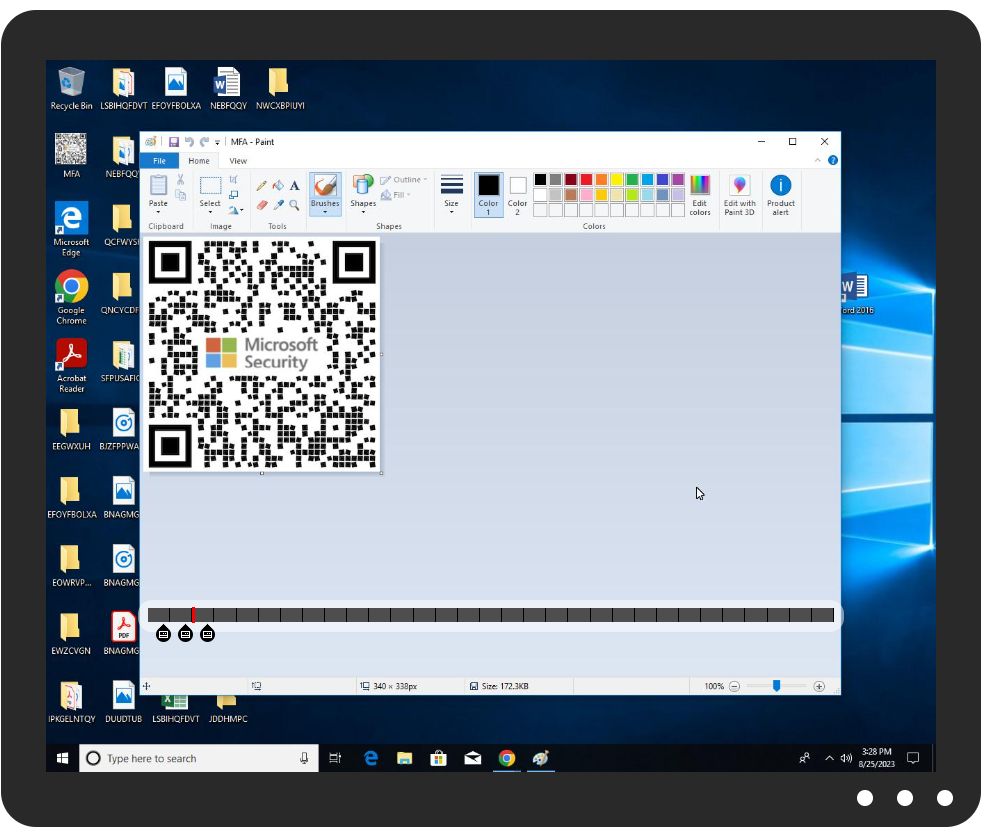Open Acrobat Reader desktop shortcut
The image size is (986, 835).
[71, 366]
